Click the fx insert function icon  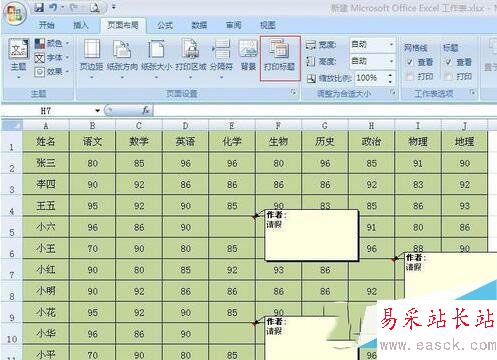pyautogui.click(x=146, y=110)
